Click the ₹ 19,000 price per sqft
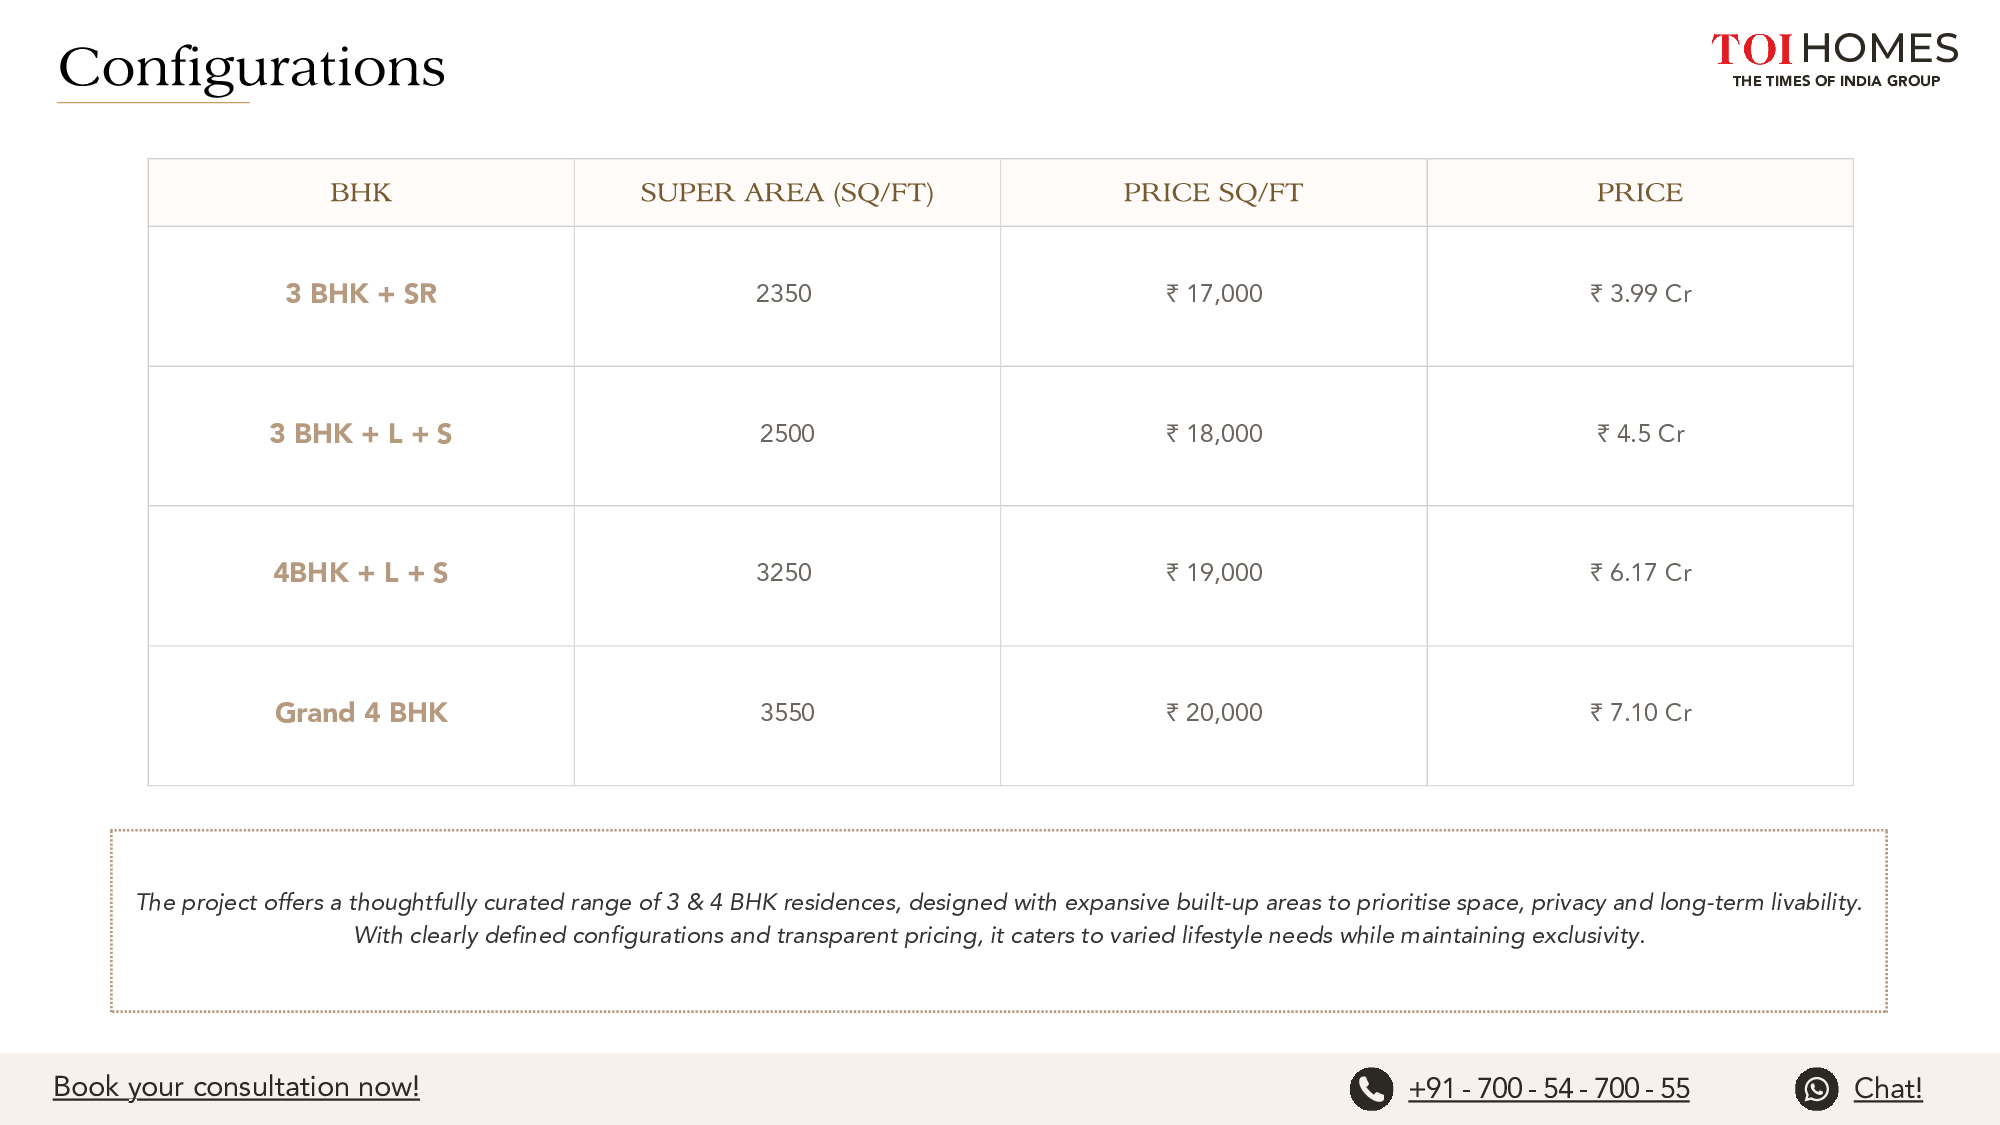 tap(1214, 573)
